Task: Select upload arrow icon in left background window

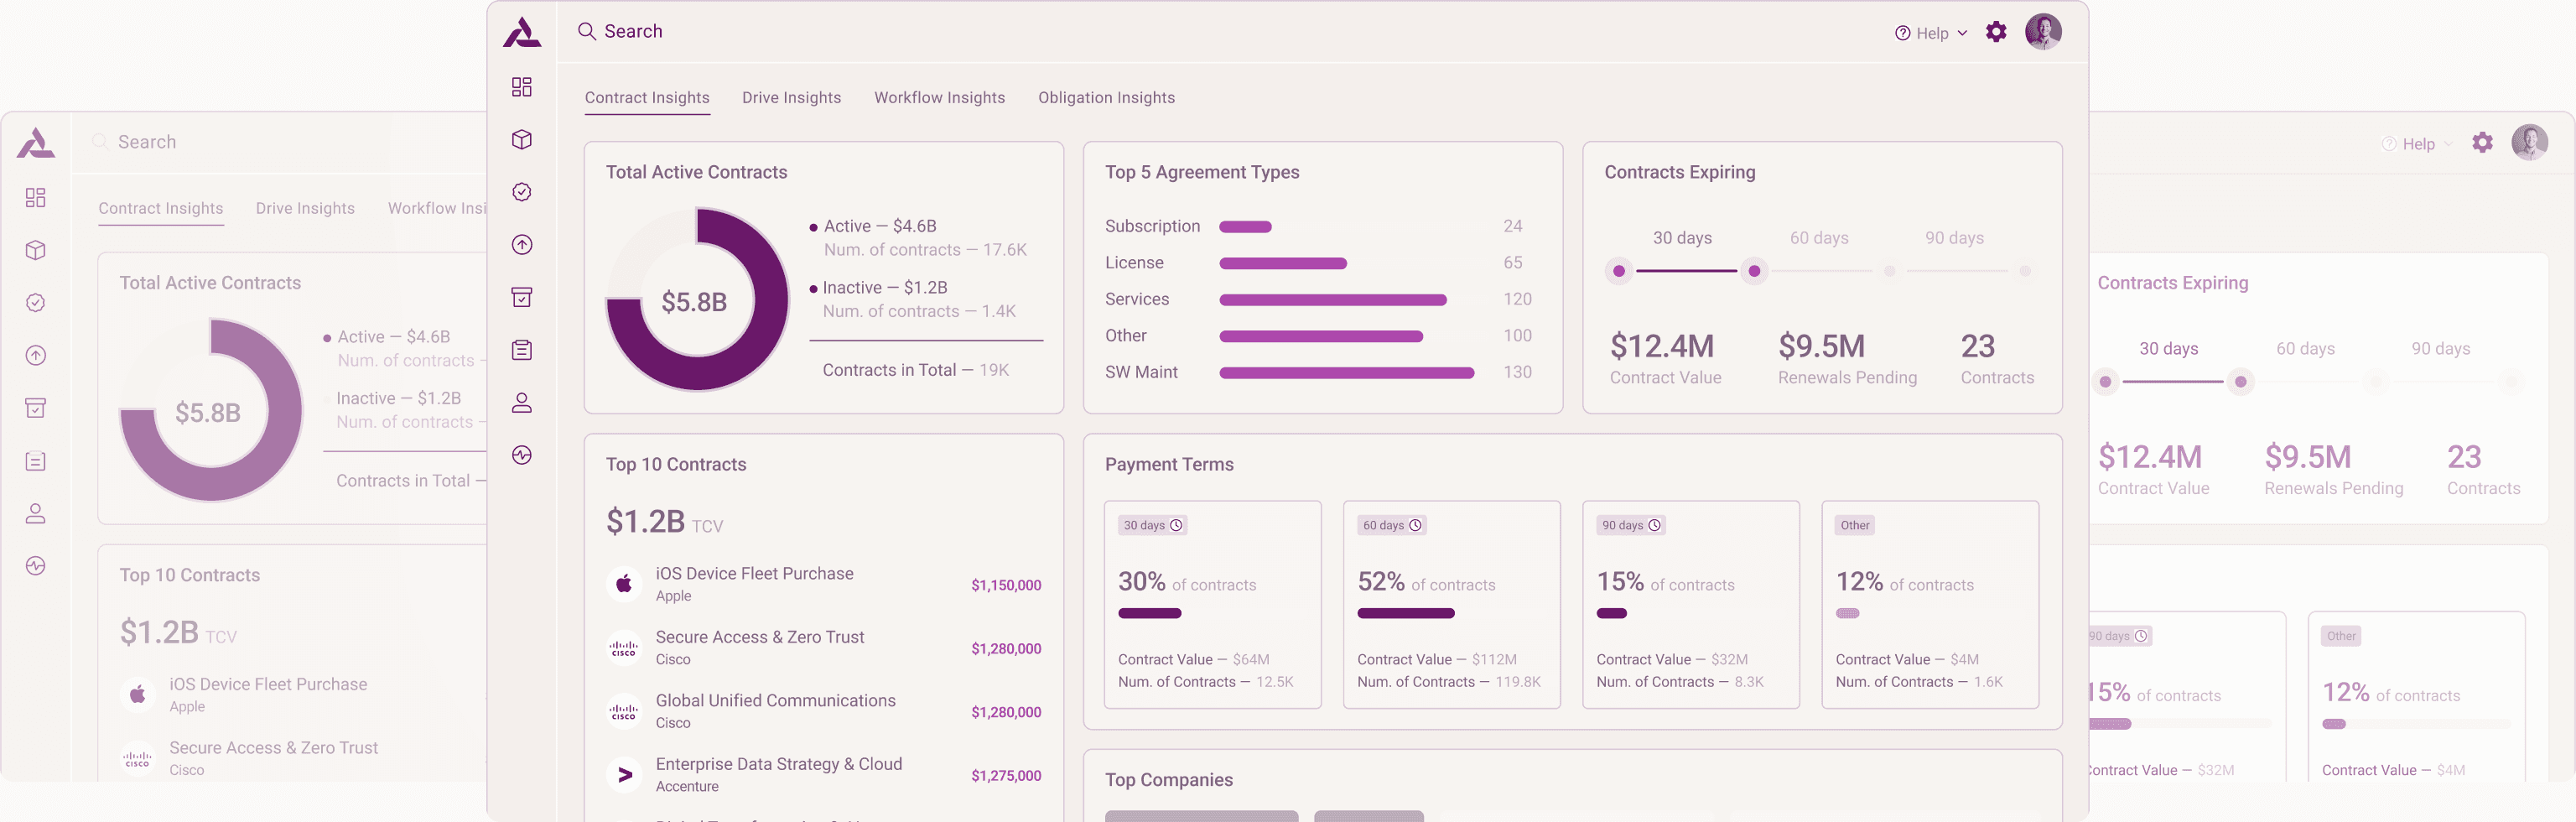Action: 35,355
